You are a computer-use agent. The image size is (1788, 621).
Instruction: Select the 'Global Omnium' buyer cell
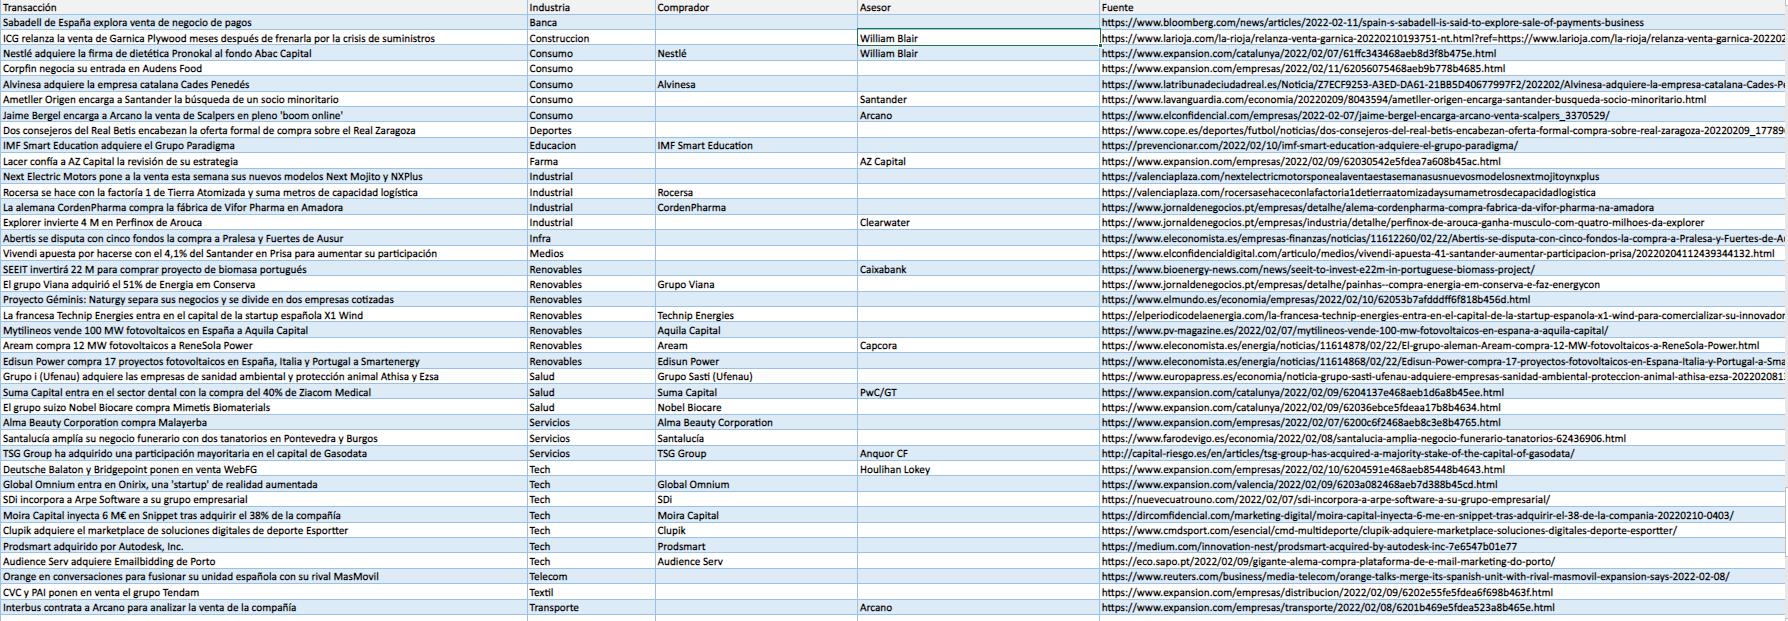(756, 485)
